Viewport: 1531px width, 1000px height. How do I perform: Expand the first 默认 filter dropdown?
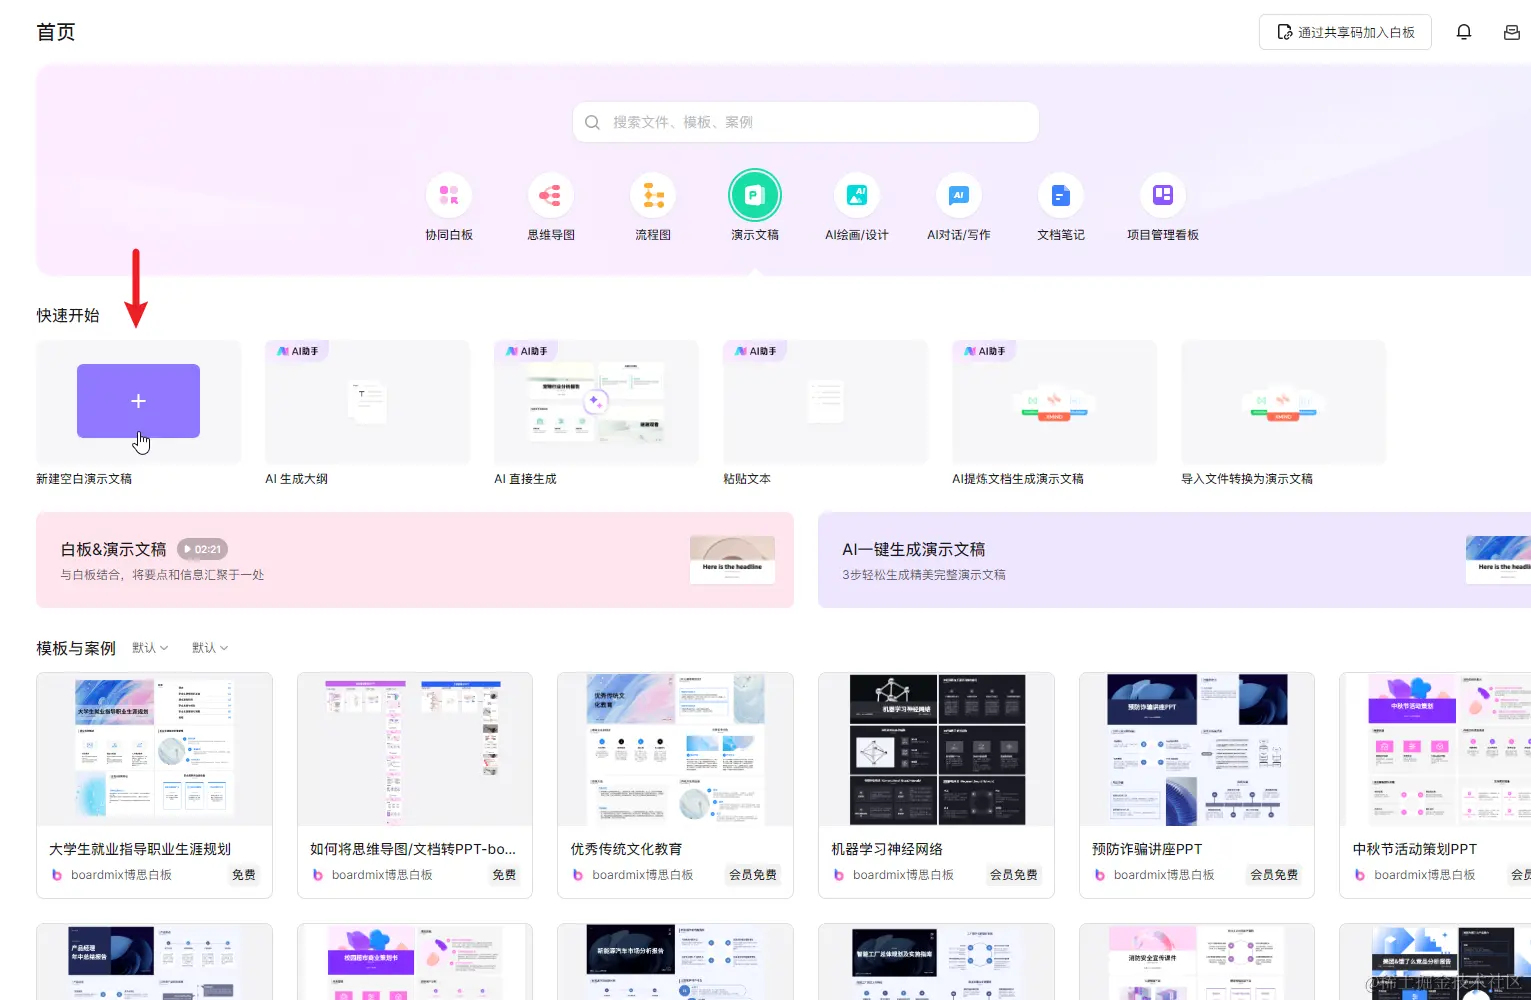[x=149, y=647]
